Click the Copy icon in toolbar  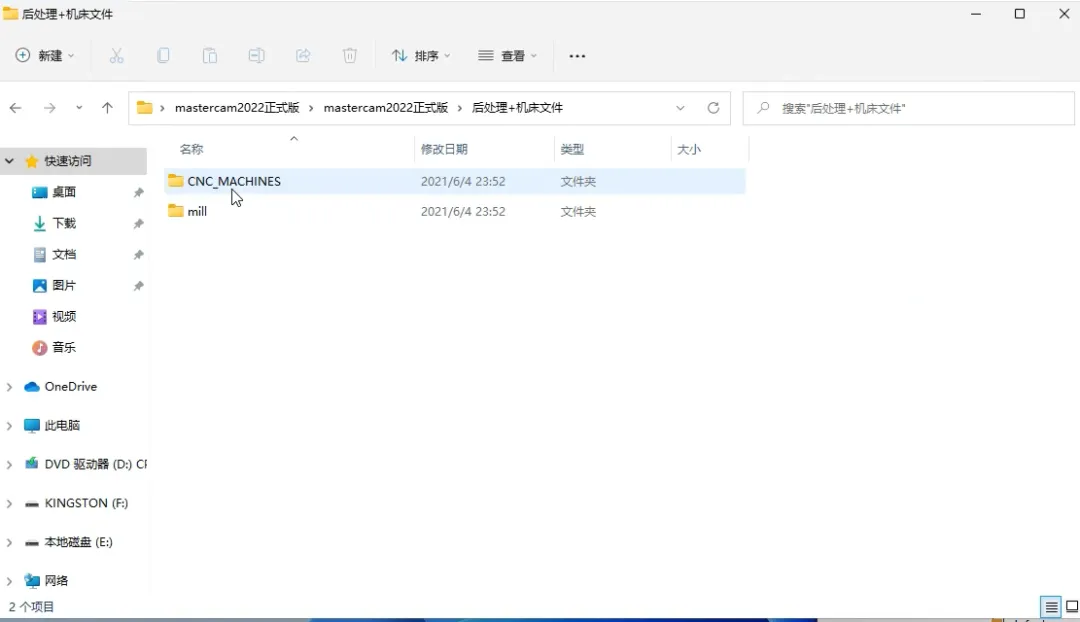point(163,56)
